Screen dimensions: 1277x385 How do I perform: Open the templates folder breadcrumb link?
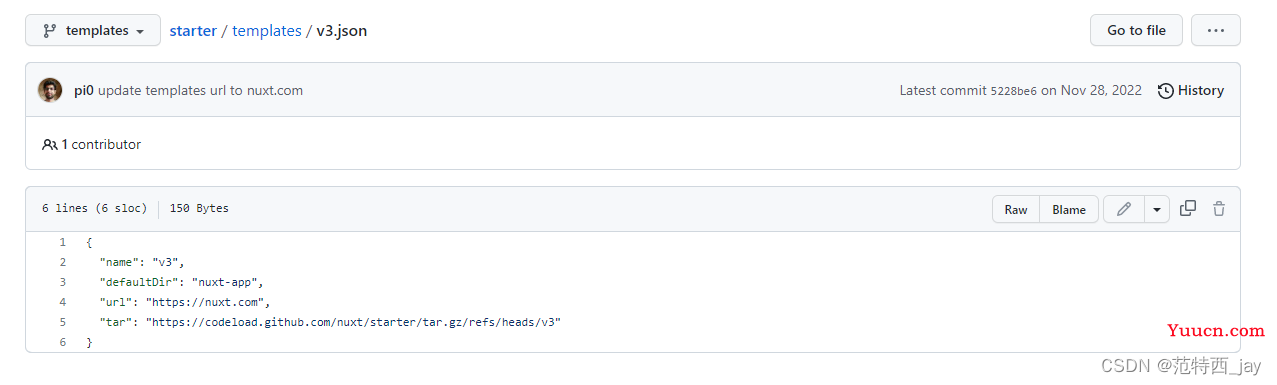[267, 31]
